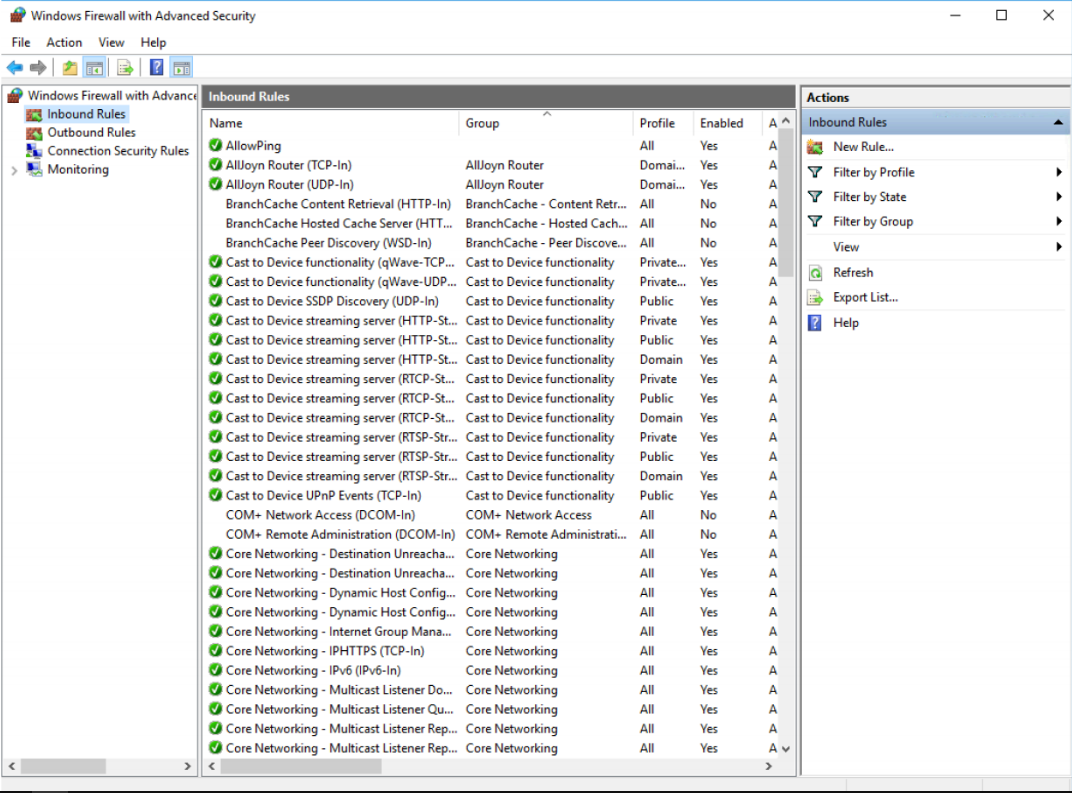Screen dimensions: 1072x793
Task: Click the green icon for Cast to Device SSDP Discovery
Action: click(215, 301)
